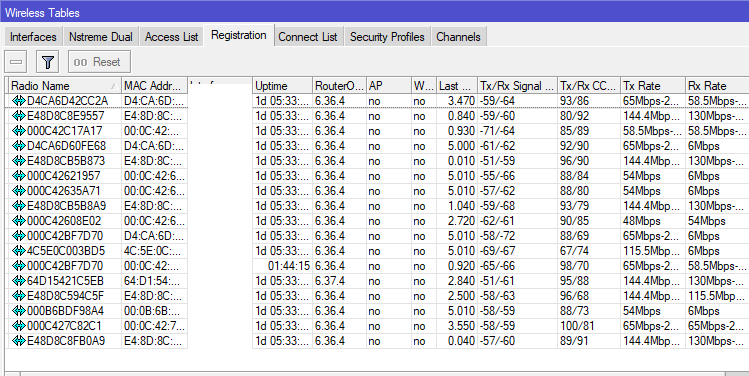Click the Last activity column header
749x376 pixels.
457,86
